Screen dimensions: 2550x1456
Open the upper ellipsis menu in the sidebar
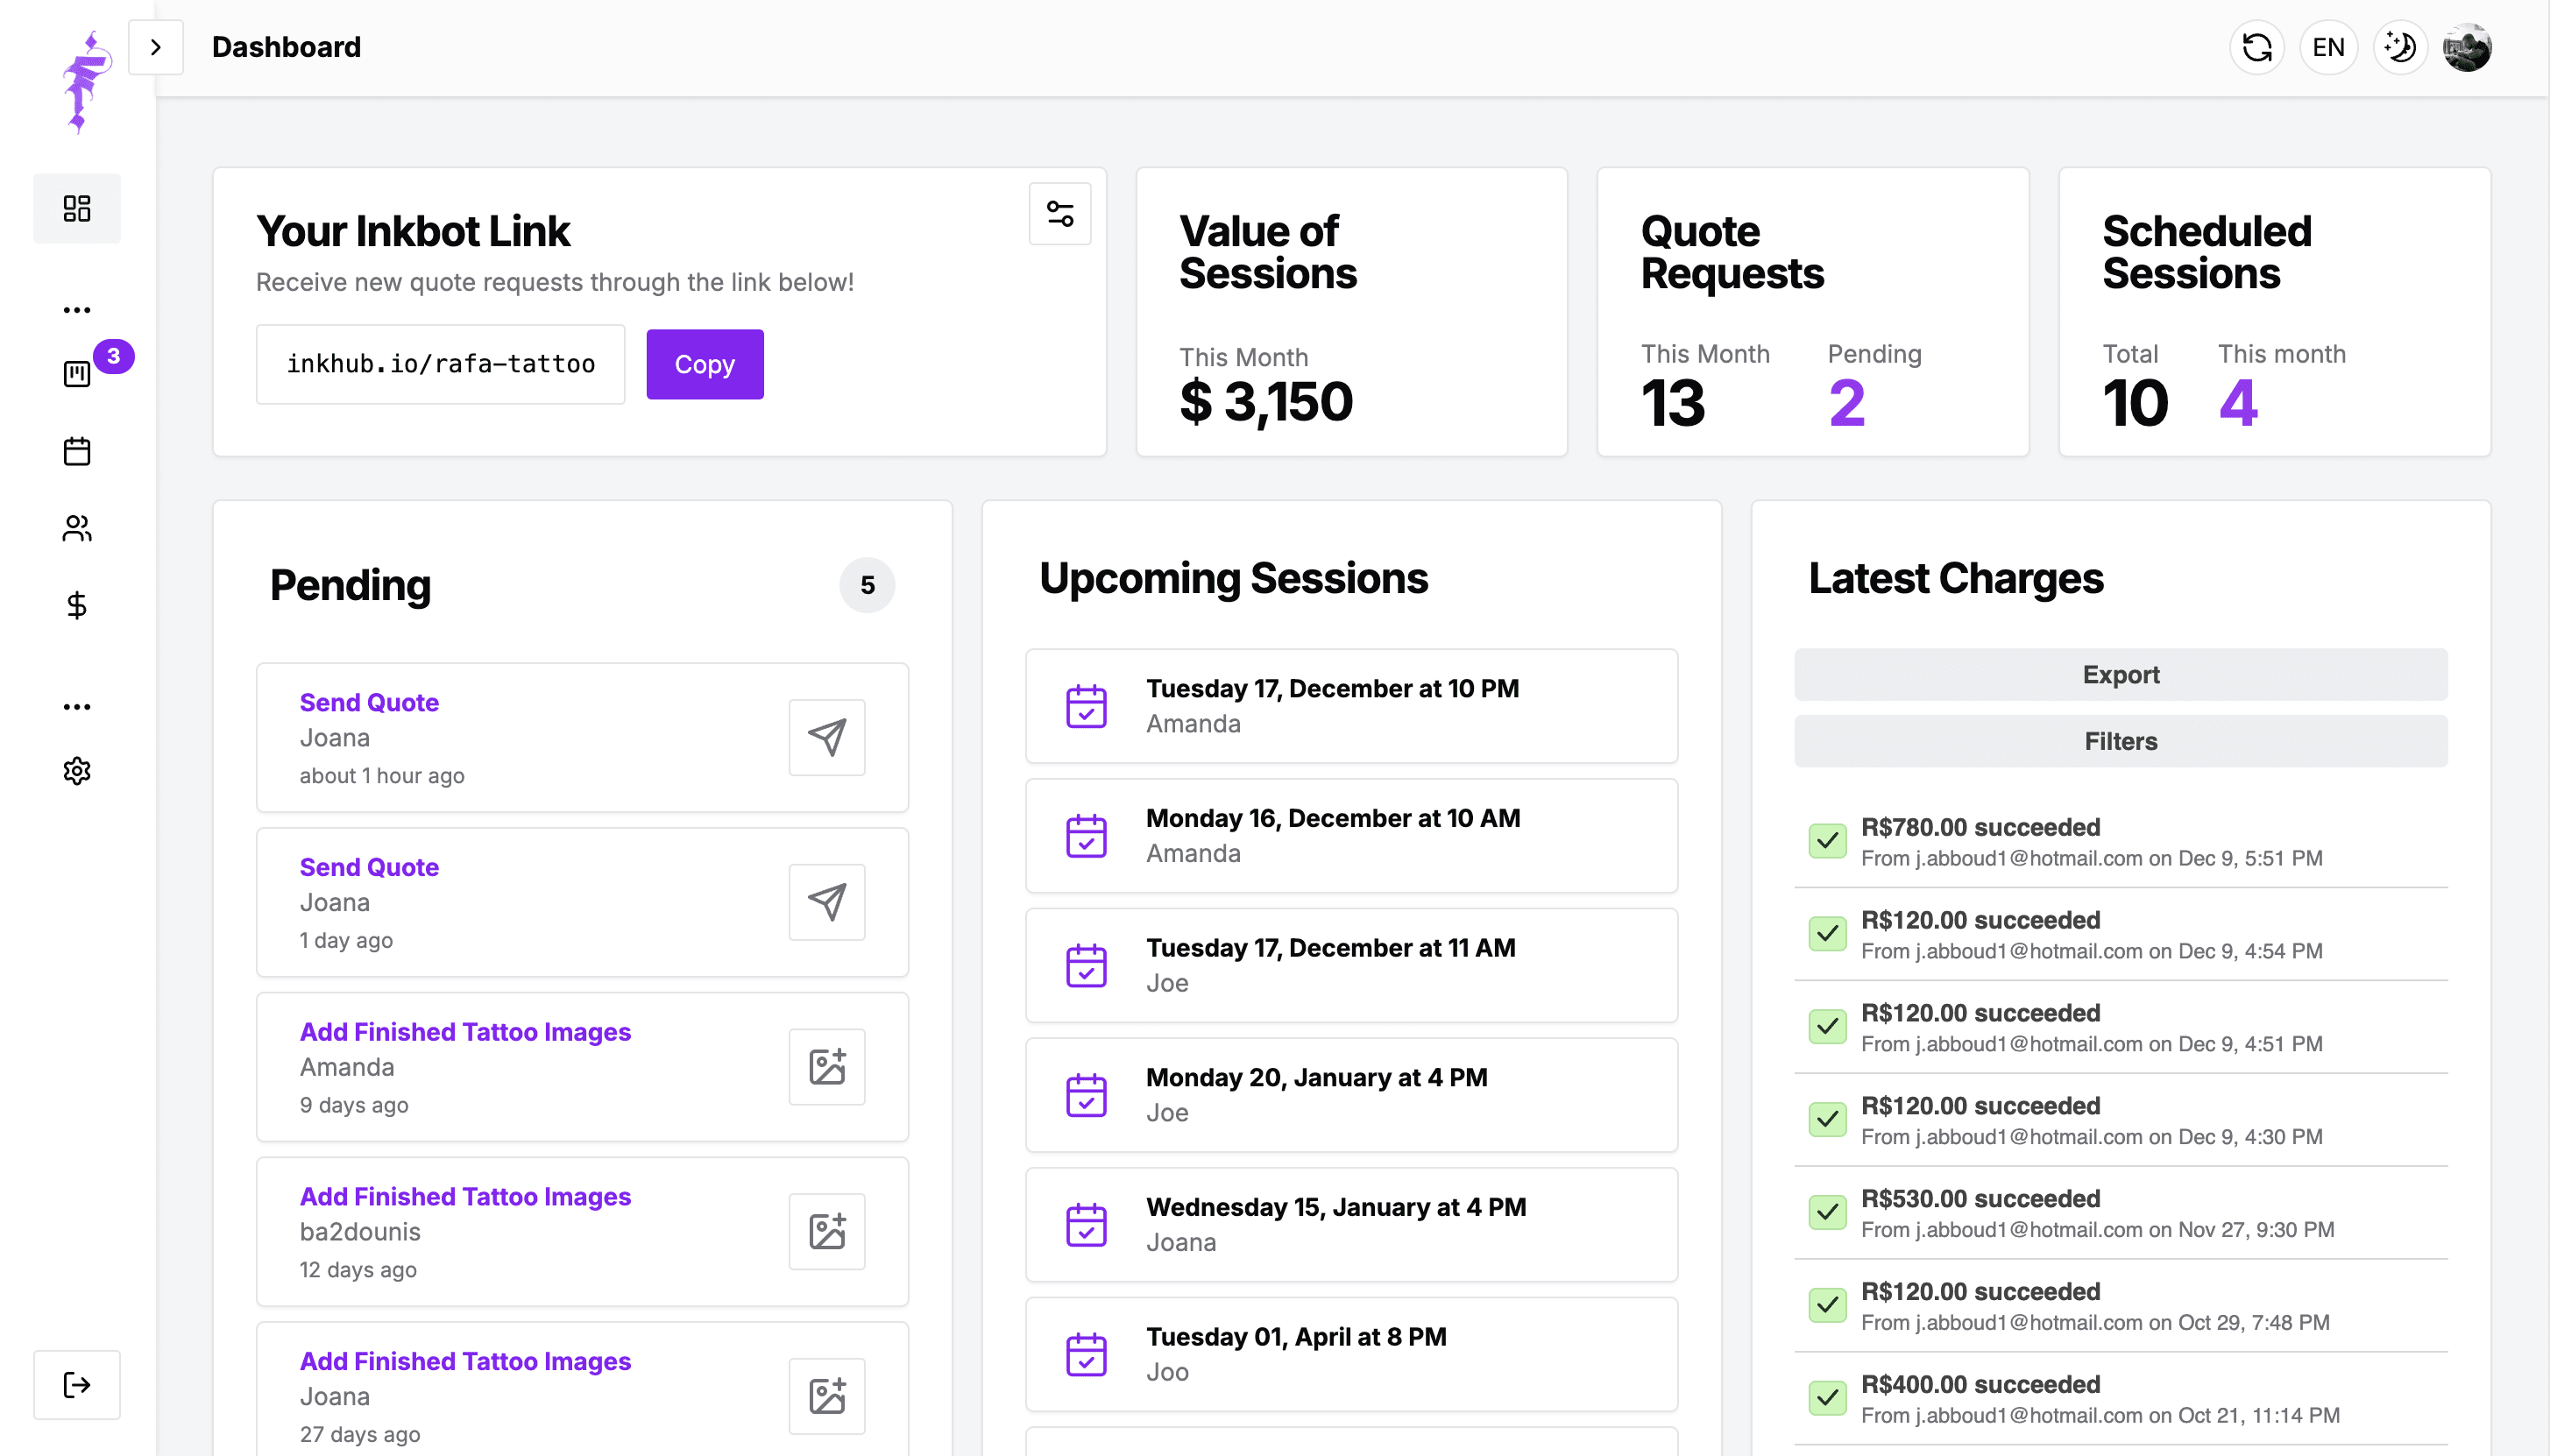click(x=77, y=308)
